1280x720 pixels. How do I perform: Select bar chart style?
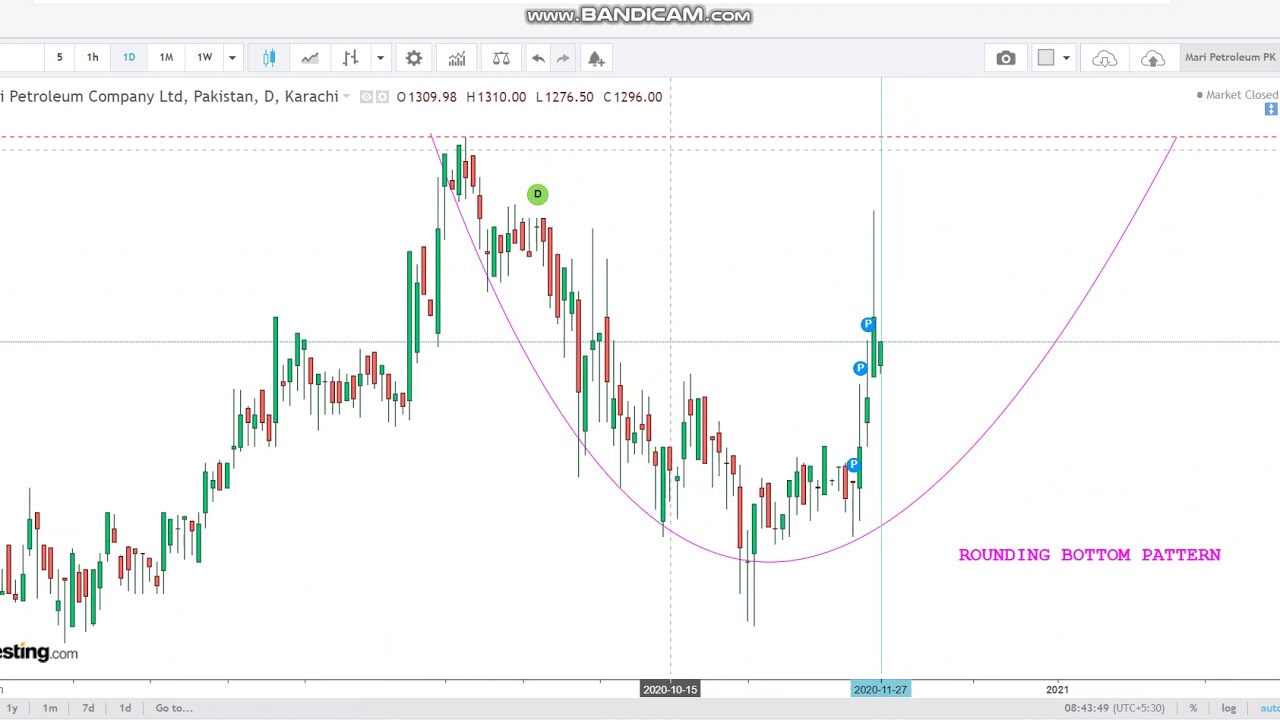coord(350,58)
